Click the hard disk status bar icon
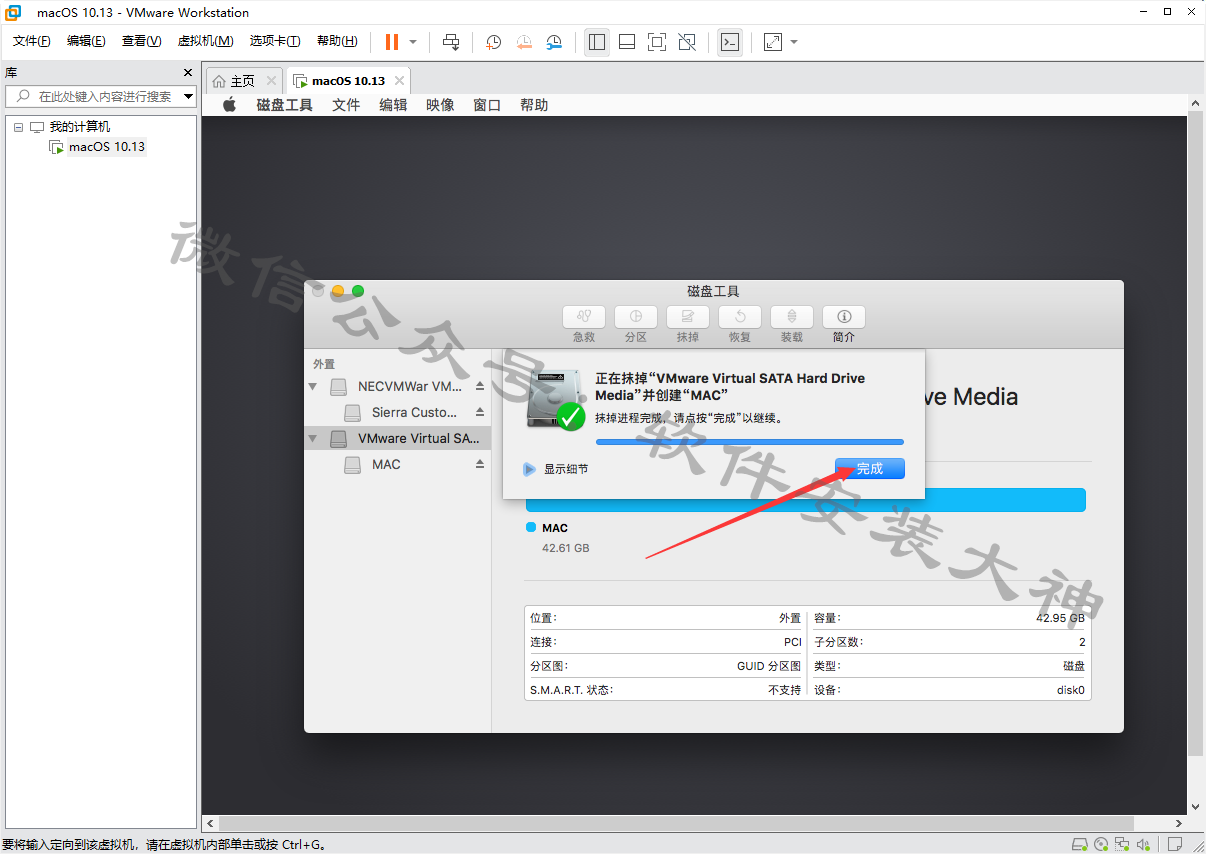The width and height of the screenshot is (1206, 854). pos(1079,845)
